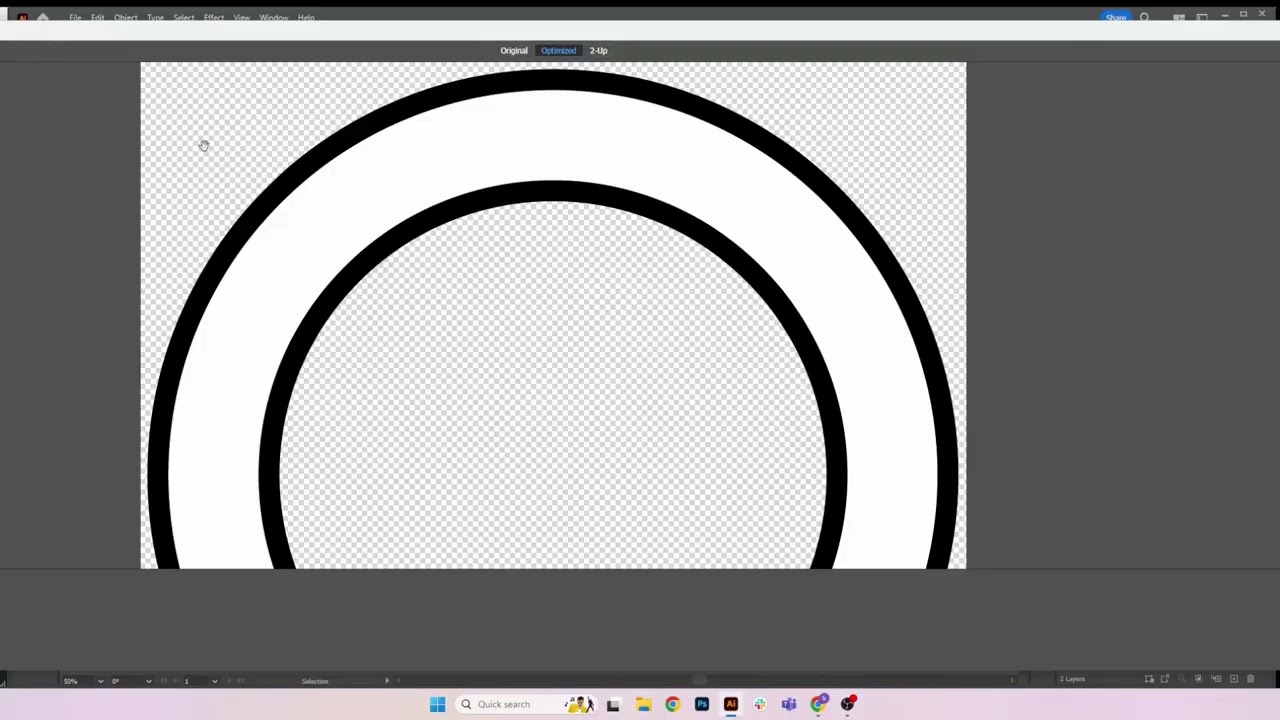Click the Selection status text
The width and height of the screenshot is (1280, 720).
pos(315,681)
